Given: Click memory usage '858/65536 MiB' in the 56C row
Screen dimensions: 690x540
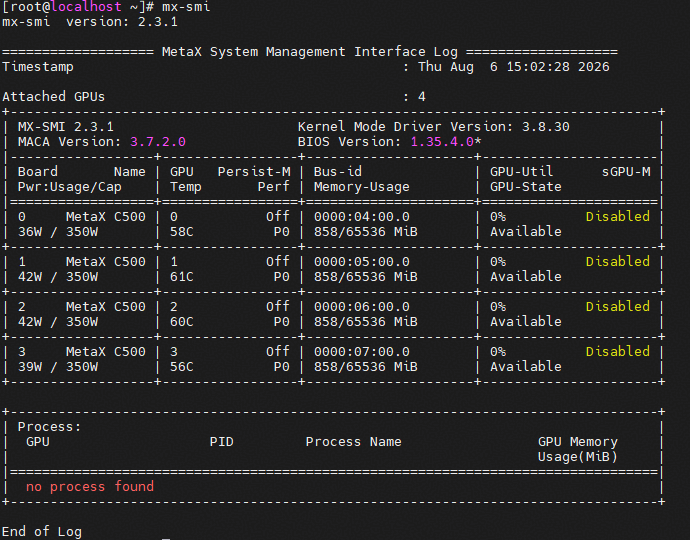Looking at the screenshot, I should point(366,367).
